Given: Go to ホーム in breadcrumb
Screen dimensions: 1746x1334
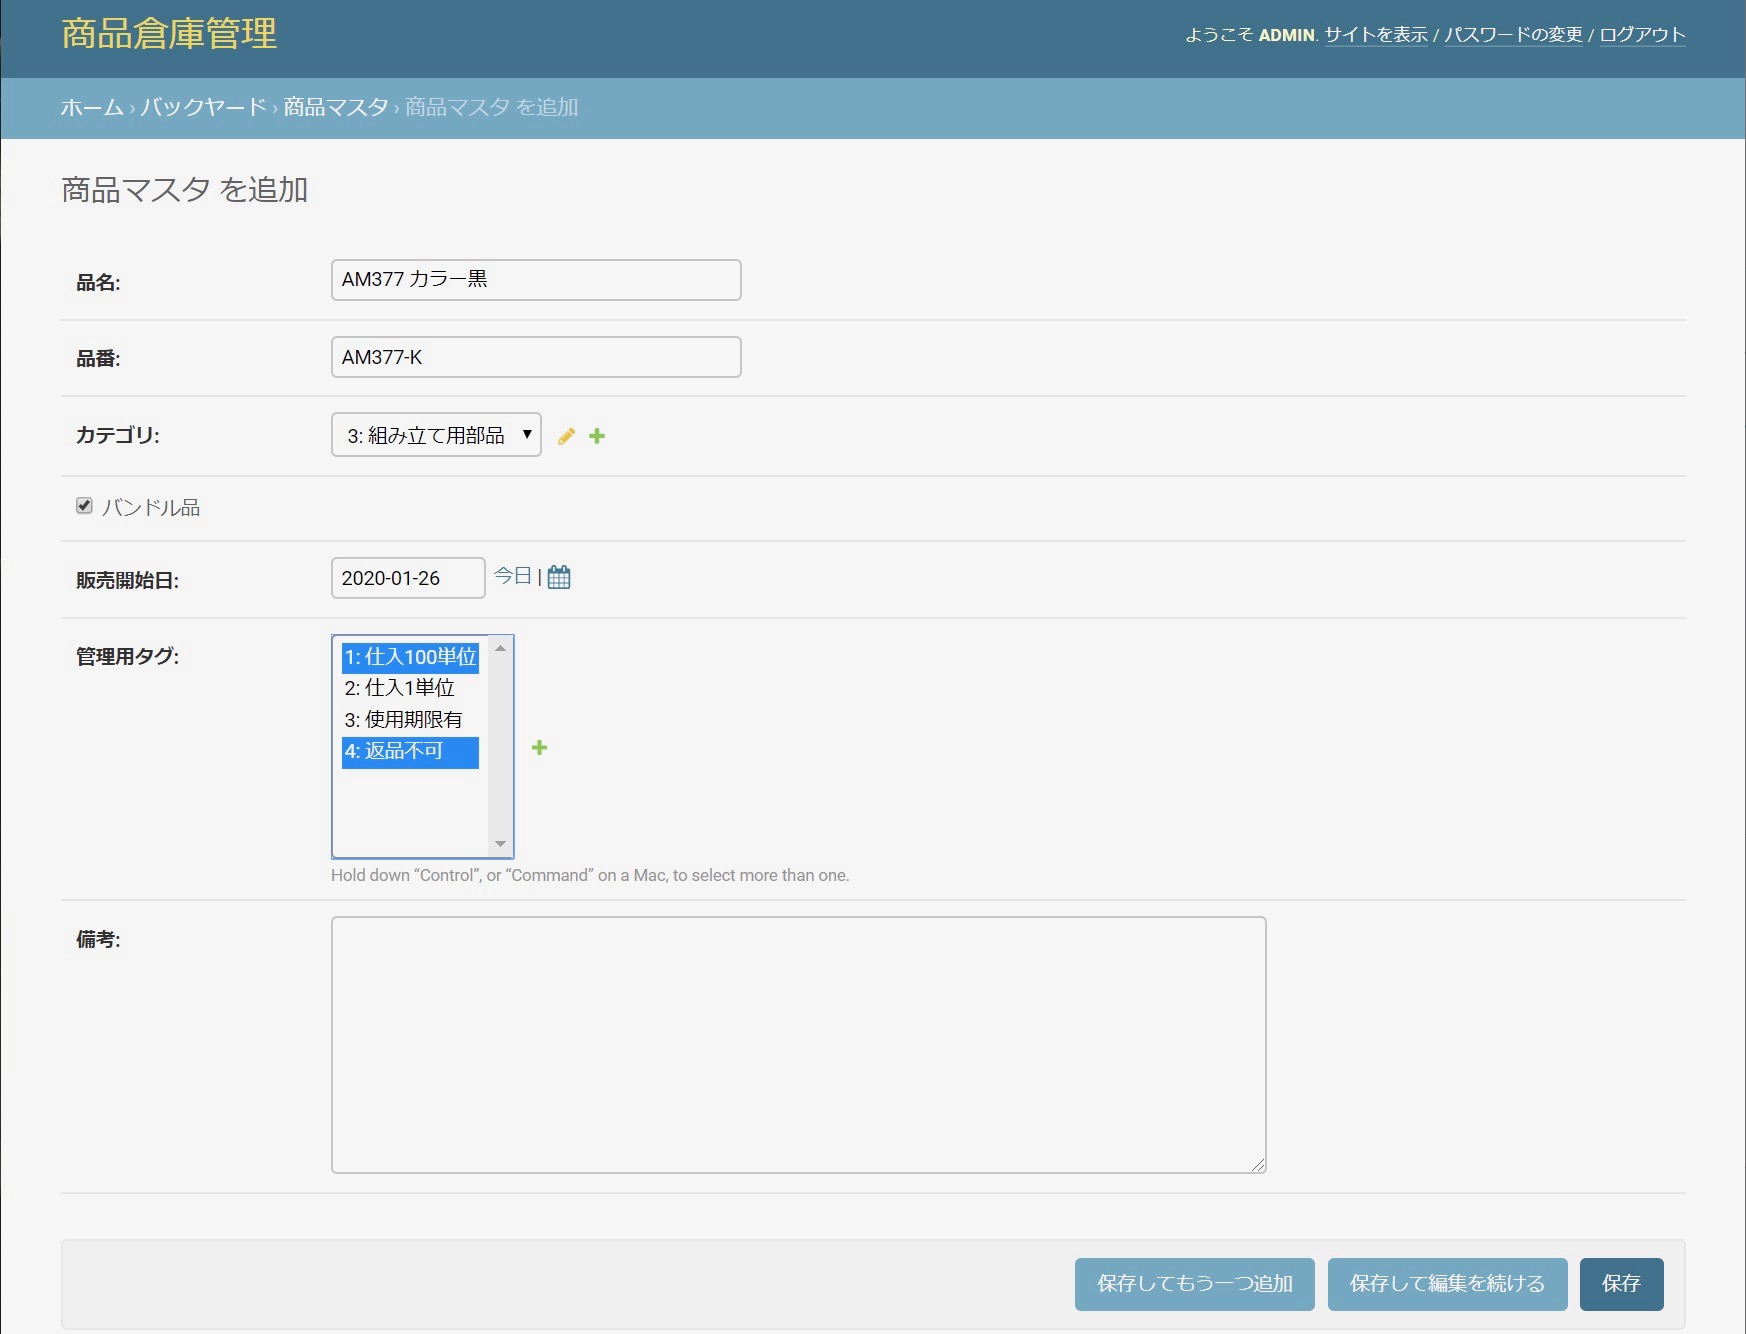Looking at the screenshot, I should click(x=92, y=107).
